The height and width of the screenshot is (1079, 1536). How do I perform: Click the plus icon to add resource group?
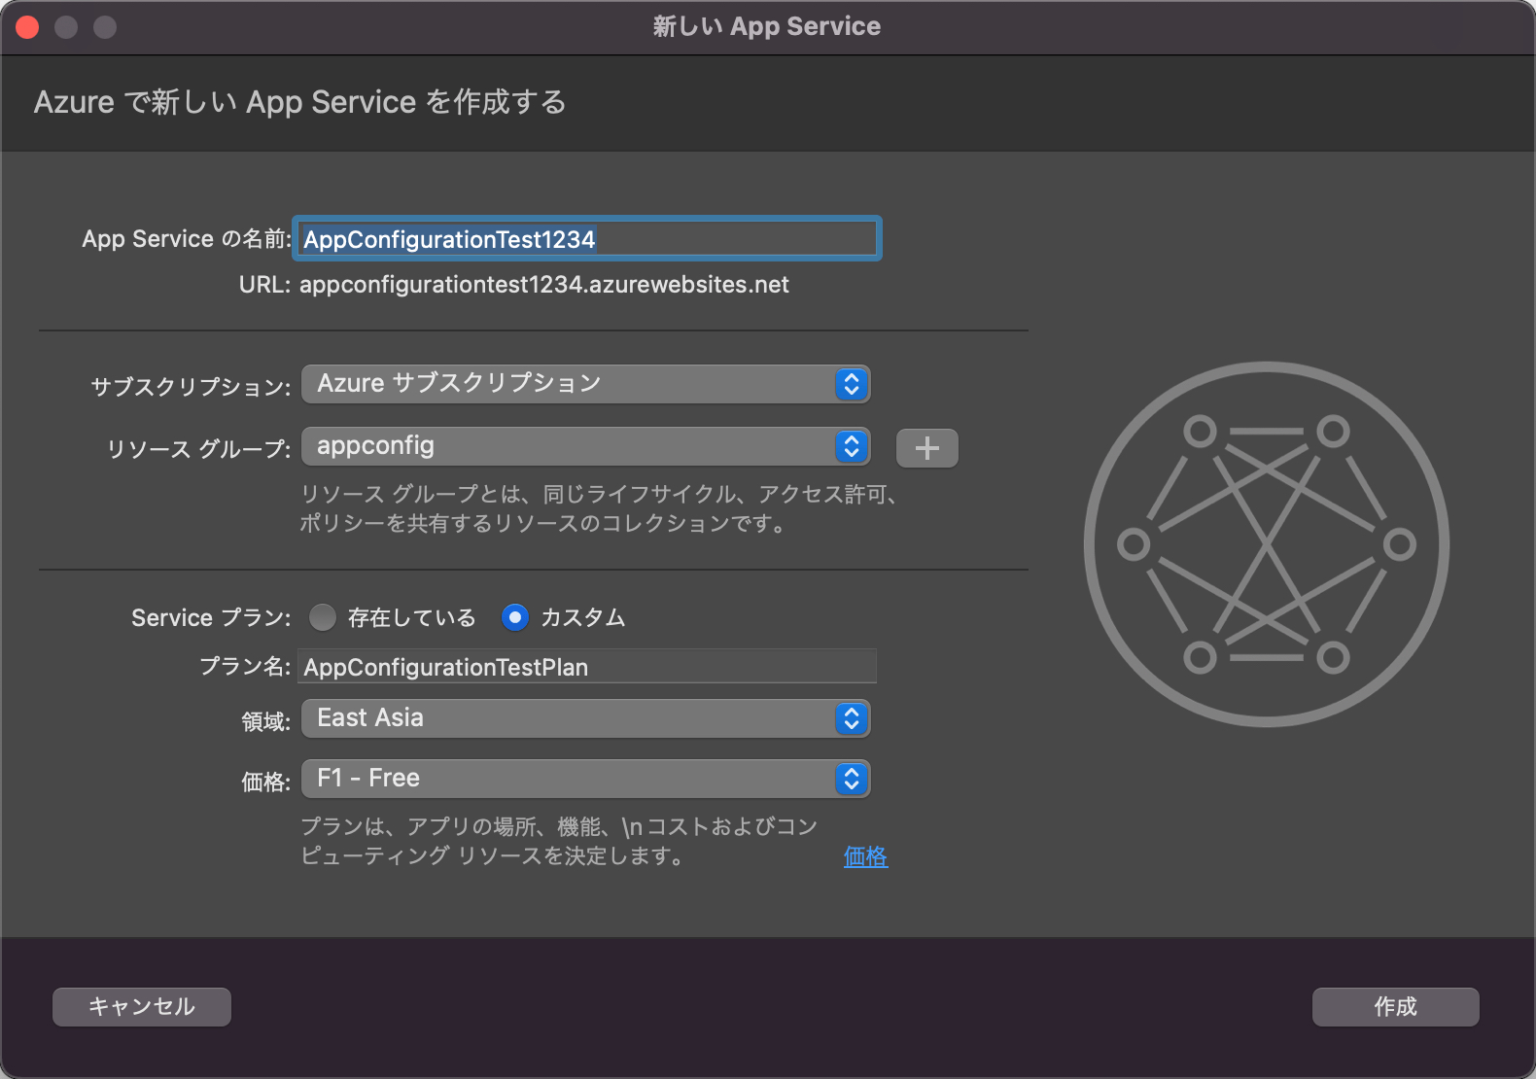(x=926, y=447)
